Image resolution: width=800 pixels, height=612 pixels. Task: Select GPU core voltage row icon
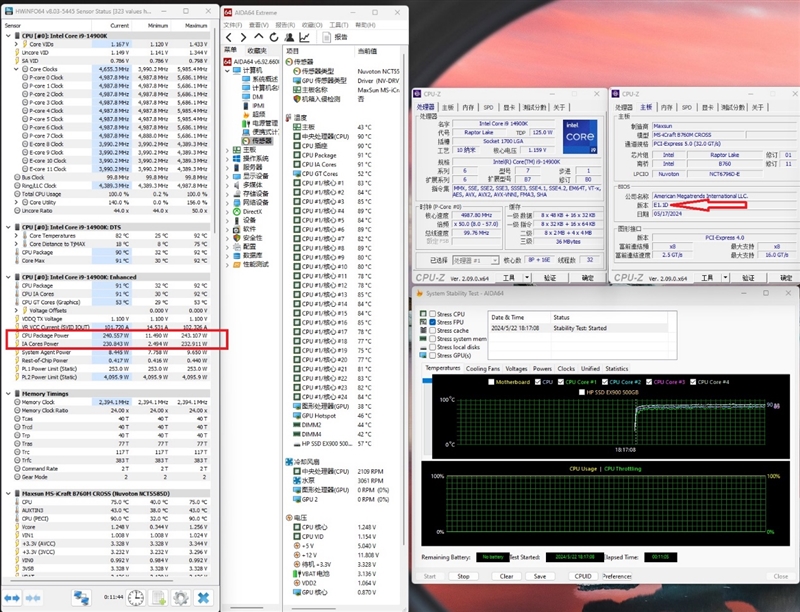(297, 592)
